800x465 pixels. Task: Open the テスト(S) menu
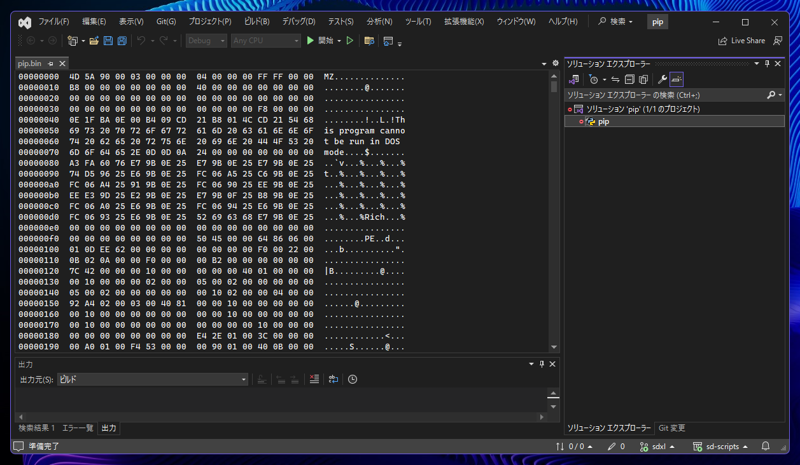tap(340, 21)
